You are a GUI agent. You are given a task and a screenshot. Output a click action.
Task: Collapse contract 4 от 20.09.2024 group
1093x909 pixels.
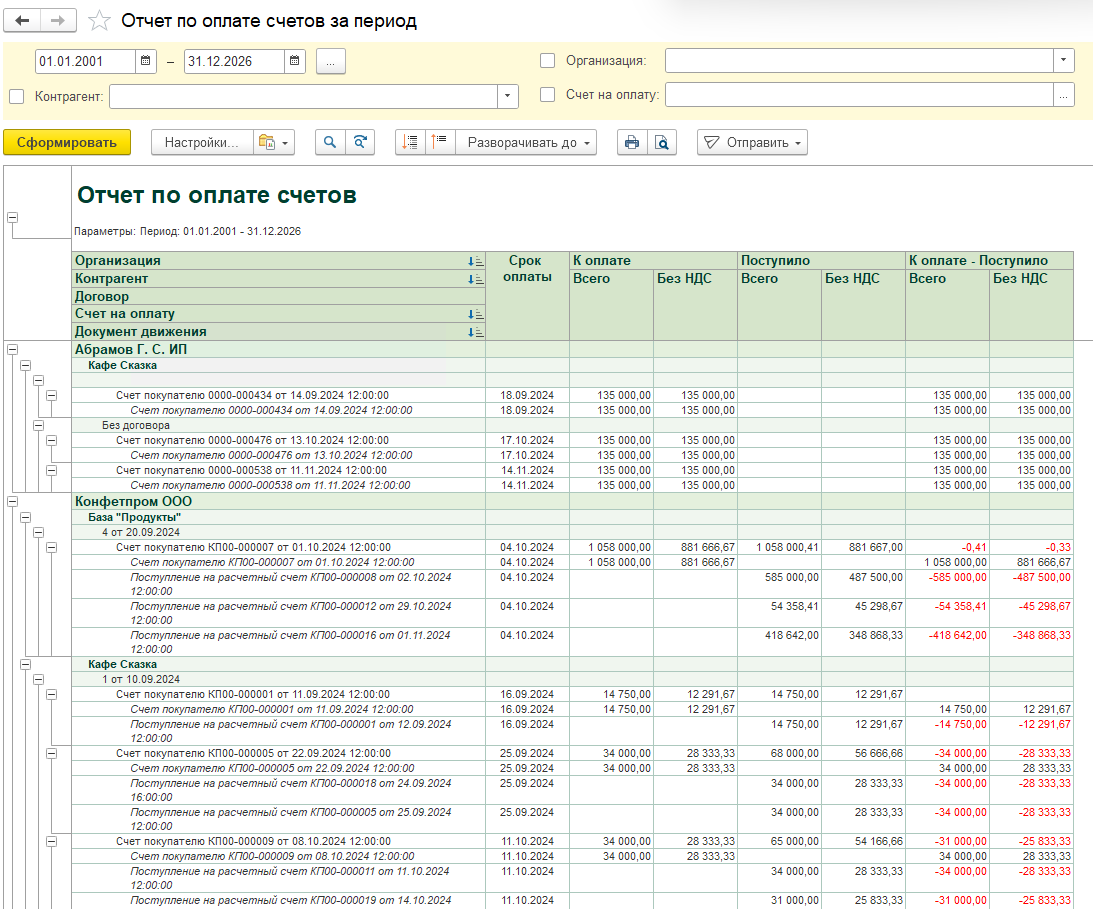(x=38, y=532)
